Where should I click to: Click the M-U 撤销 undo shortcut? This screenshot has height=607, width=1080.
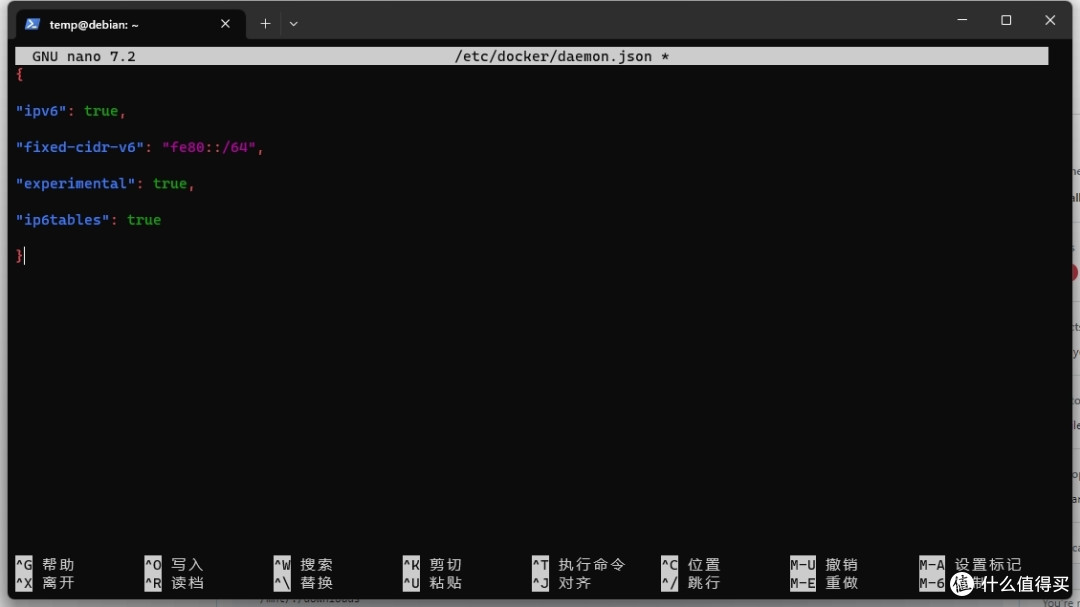(x=824, y=565)
